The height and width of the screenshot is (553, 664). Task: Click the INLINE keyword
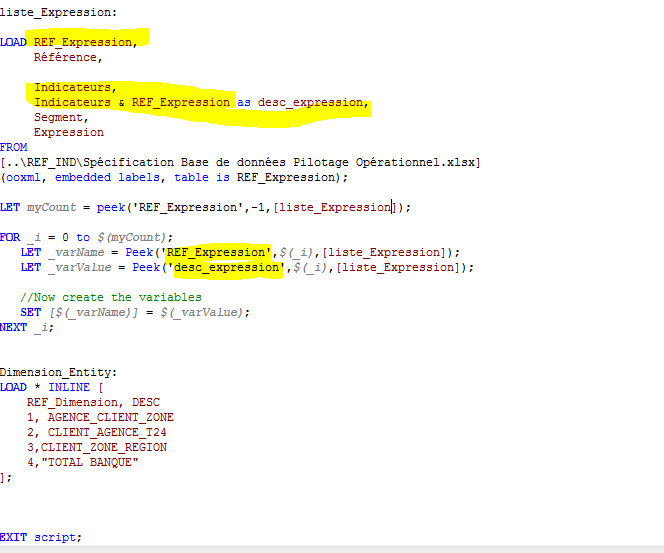(69, 387)
